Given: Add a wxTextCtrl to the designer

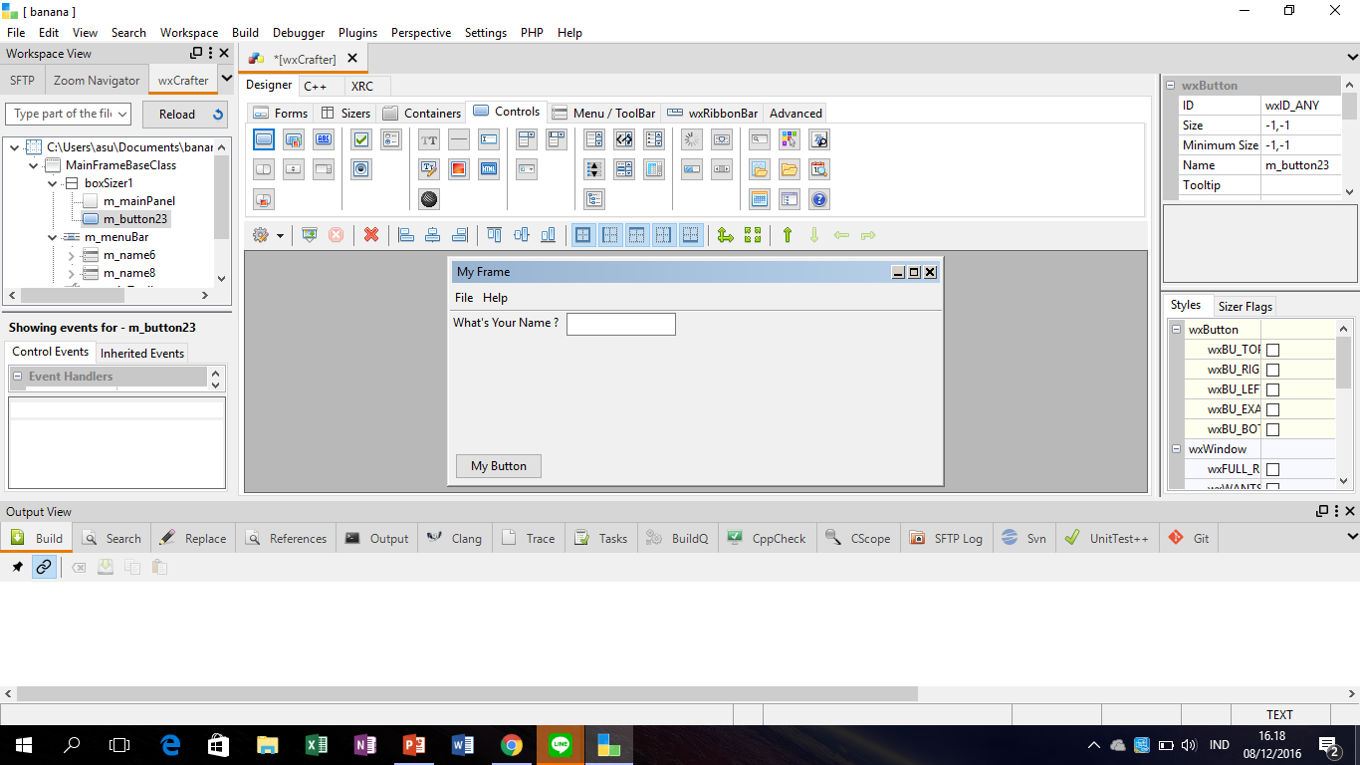Looking at the screenshot, I should point(488,139).
